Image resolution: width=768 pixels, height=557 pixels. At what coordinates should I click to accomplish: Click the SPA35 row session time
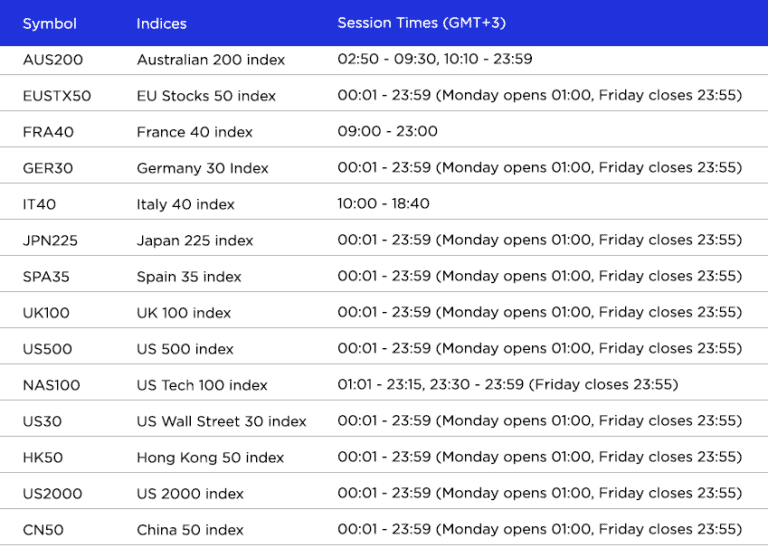point(539,276)
